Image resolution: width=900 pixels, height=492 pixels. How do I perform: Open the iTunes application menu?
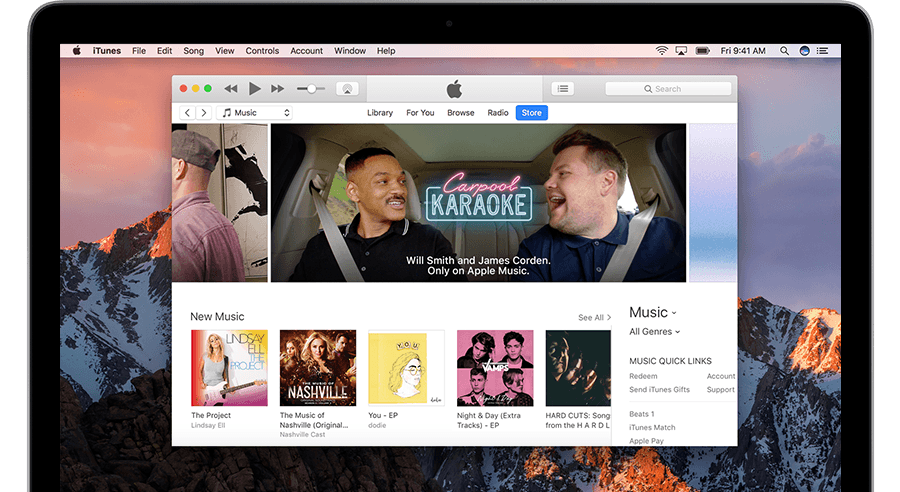point(107,51)
